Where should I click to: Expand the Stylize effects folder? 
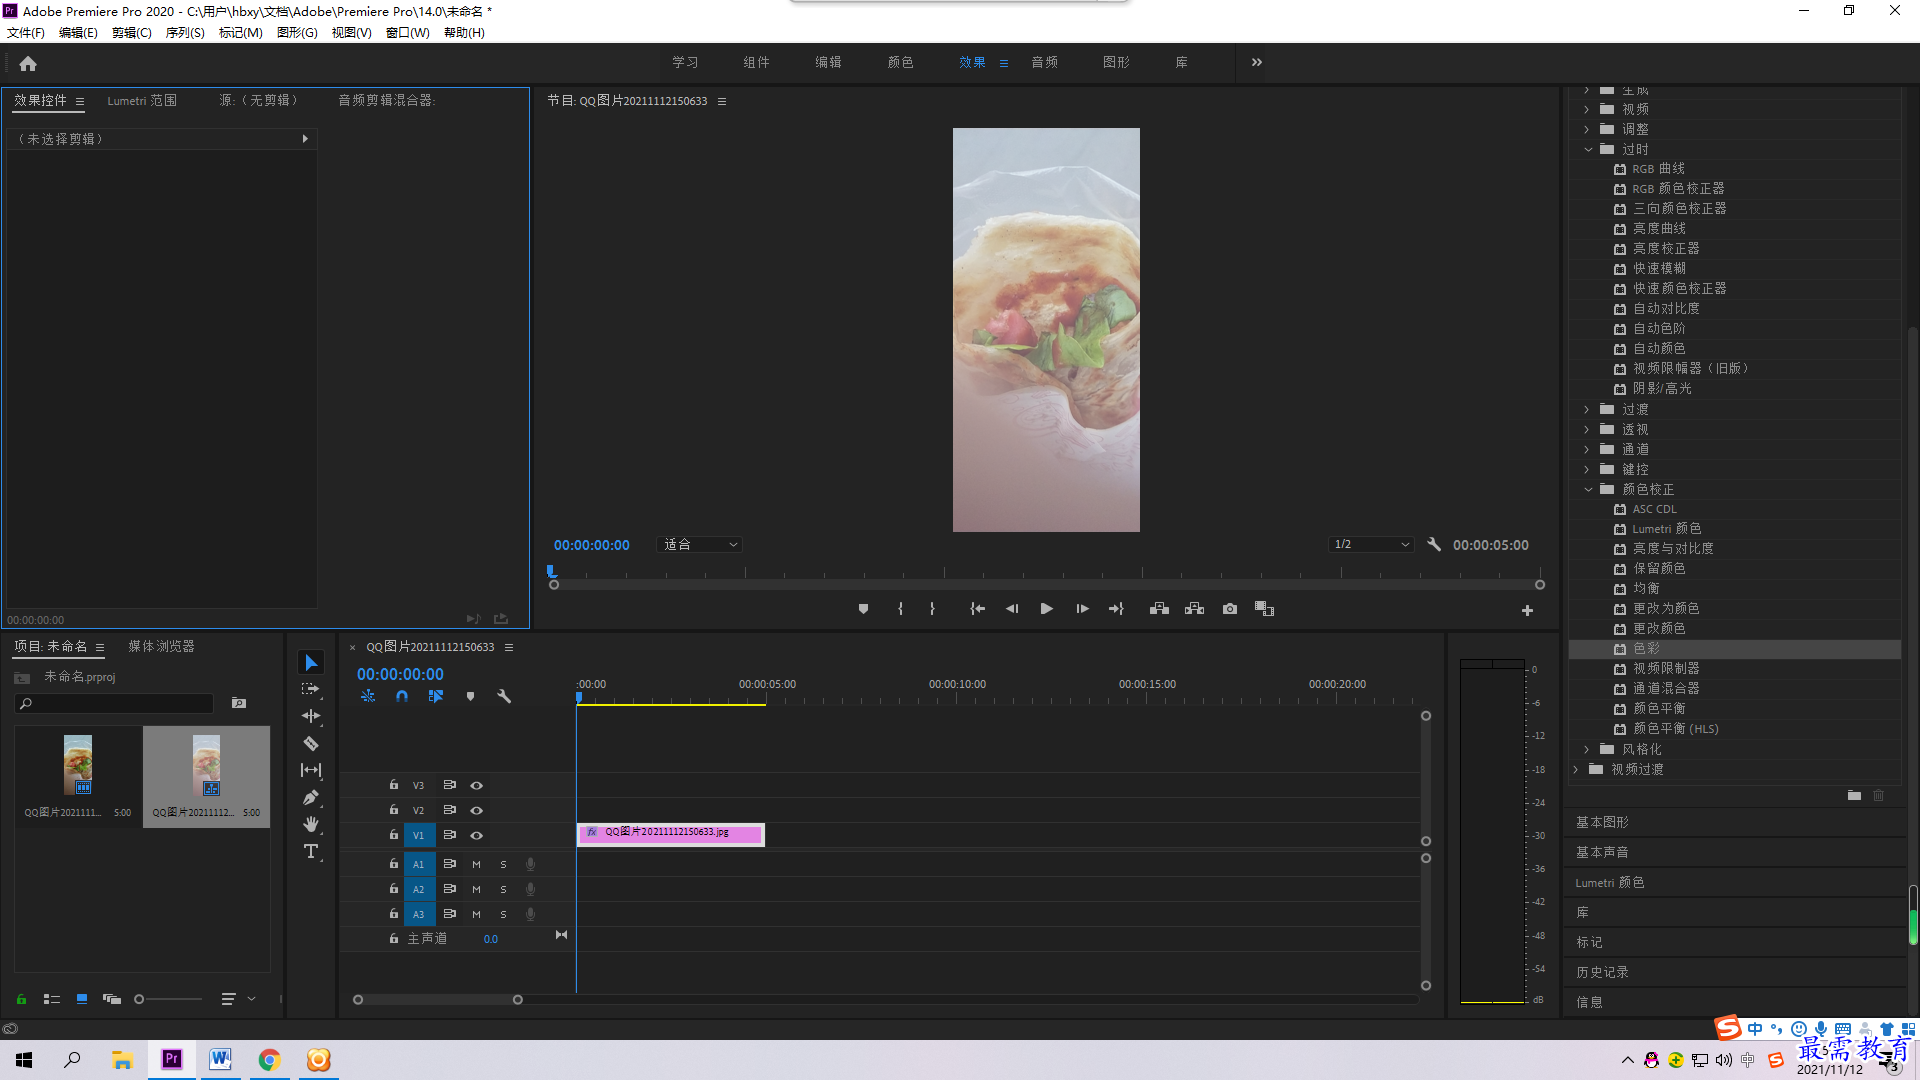1587,749
